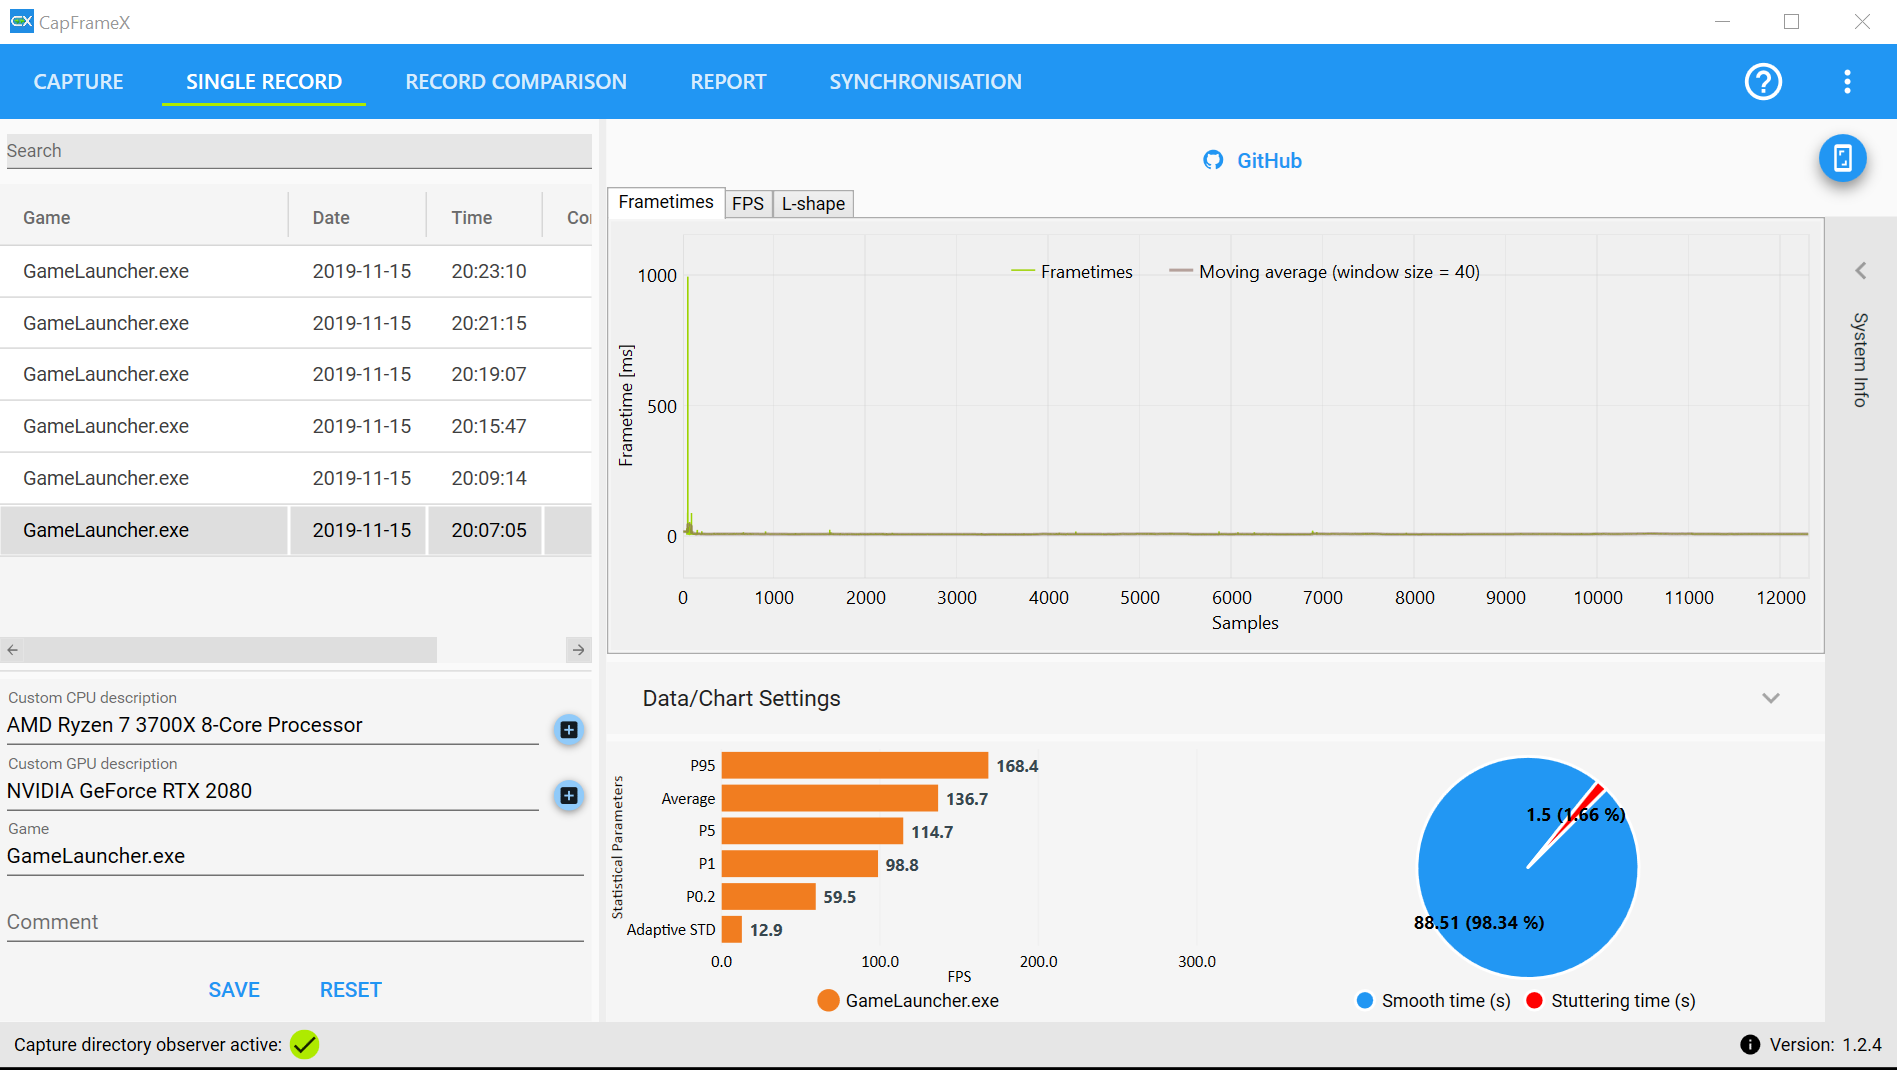The image size is (1897, 1070).
Task: Click the GitHub octocat icon
Action: coord(1213,161)
